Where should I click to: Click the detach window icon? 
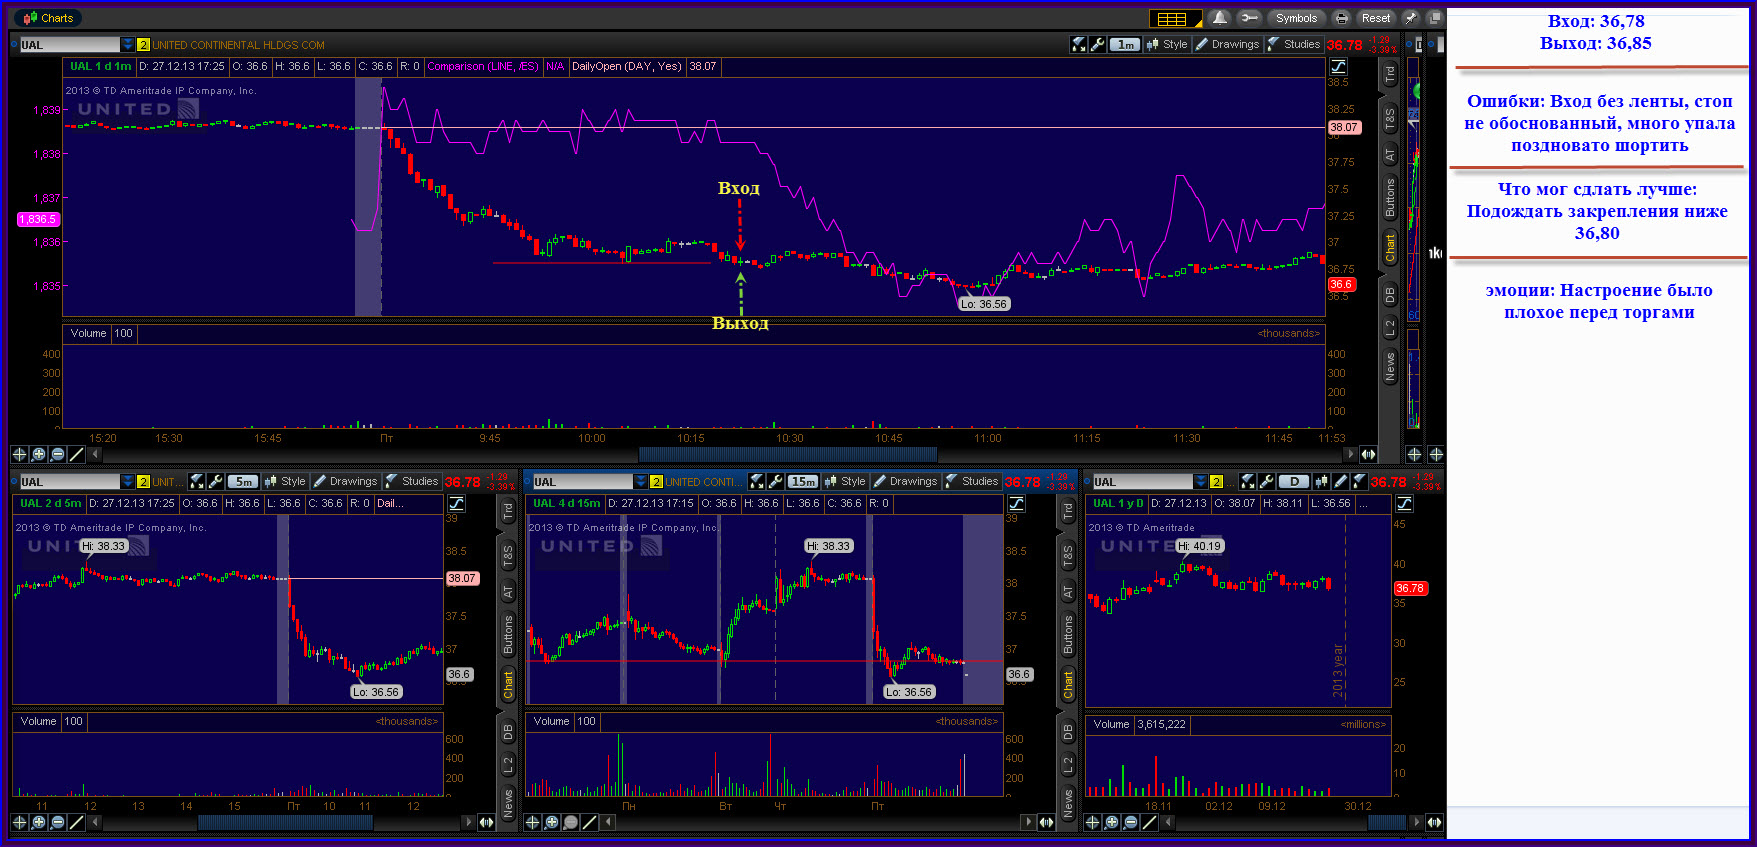(1434, 18)
